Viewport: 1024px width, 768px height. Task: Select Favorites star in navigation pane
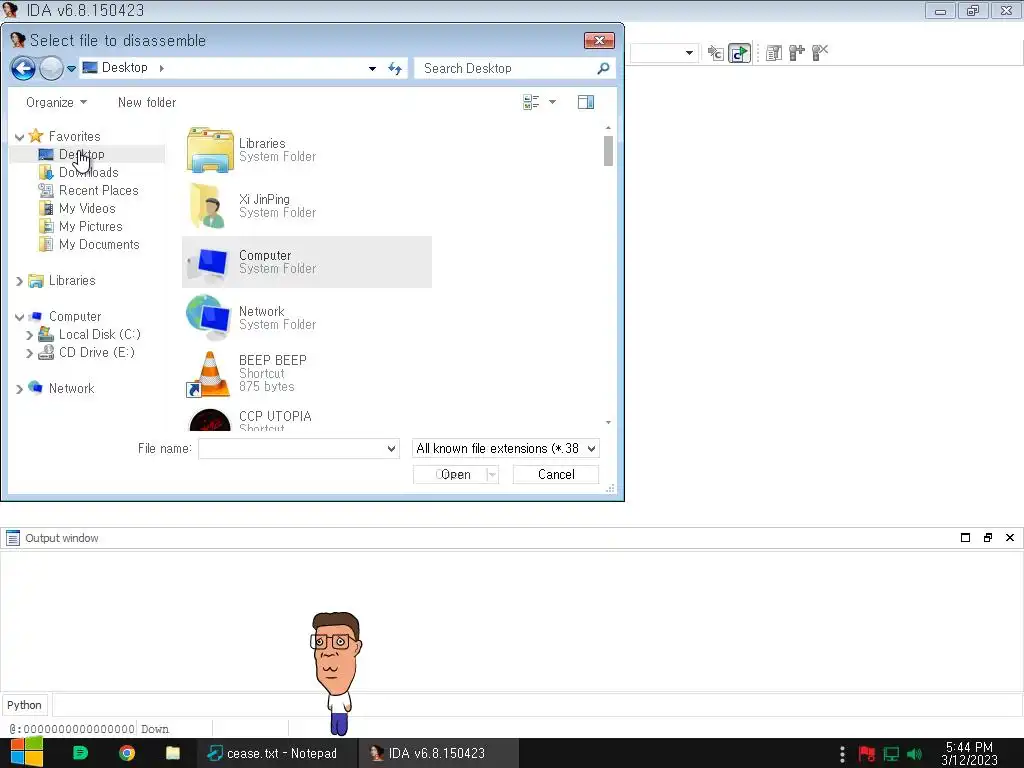(36, 136)
